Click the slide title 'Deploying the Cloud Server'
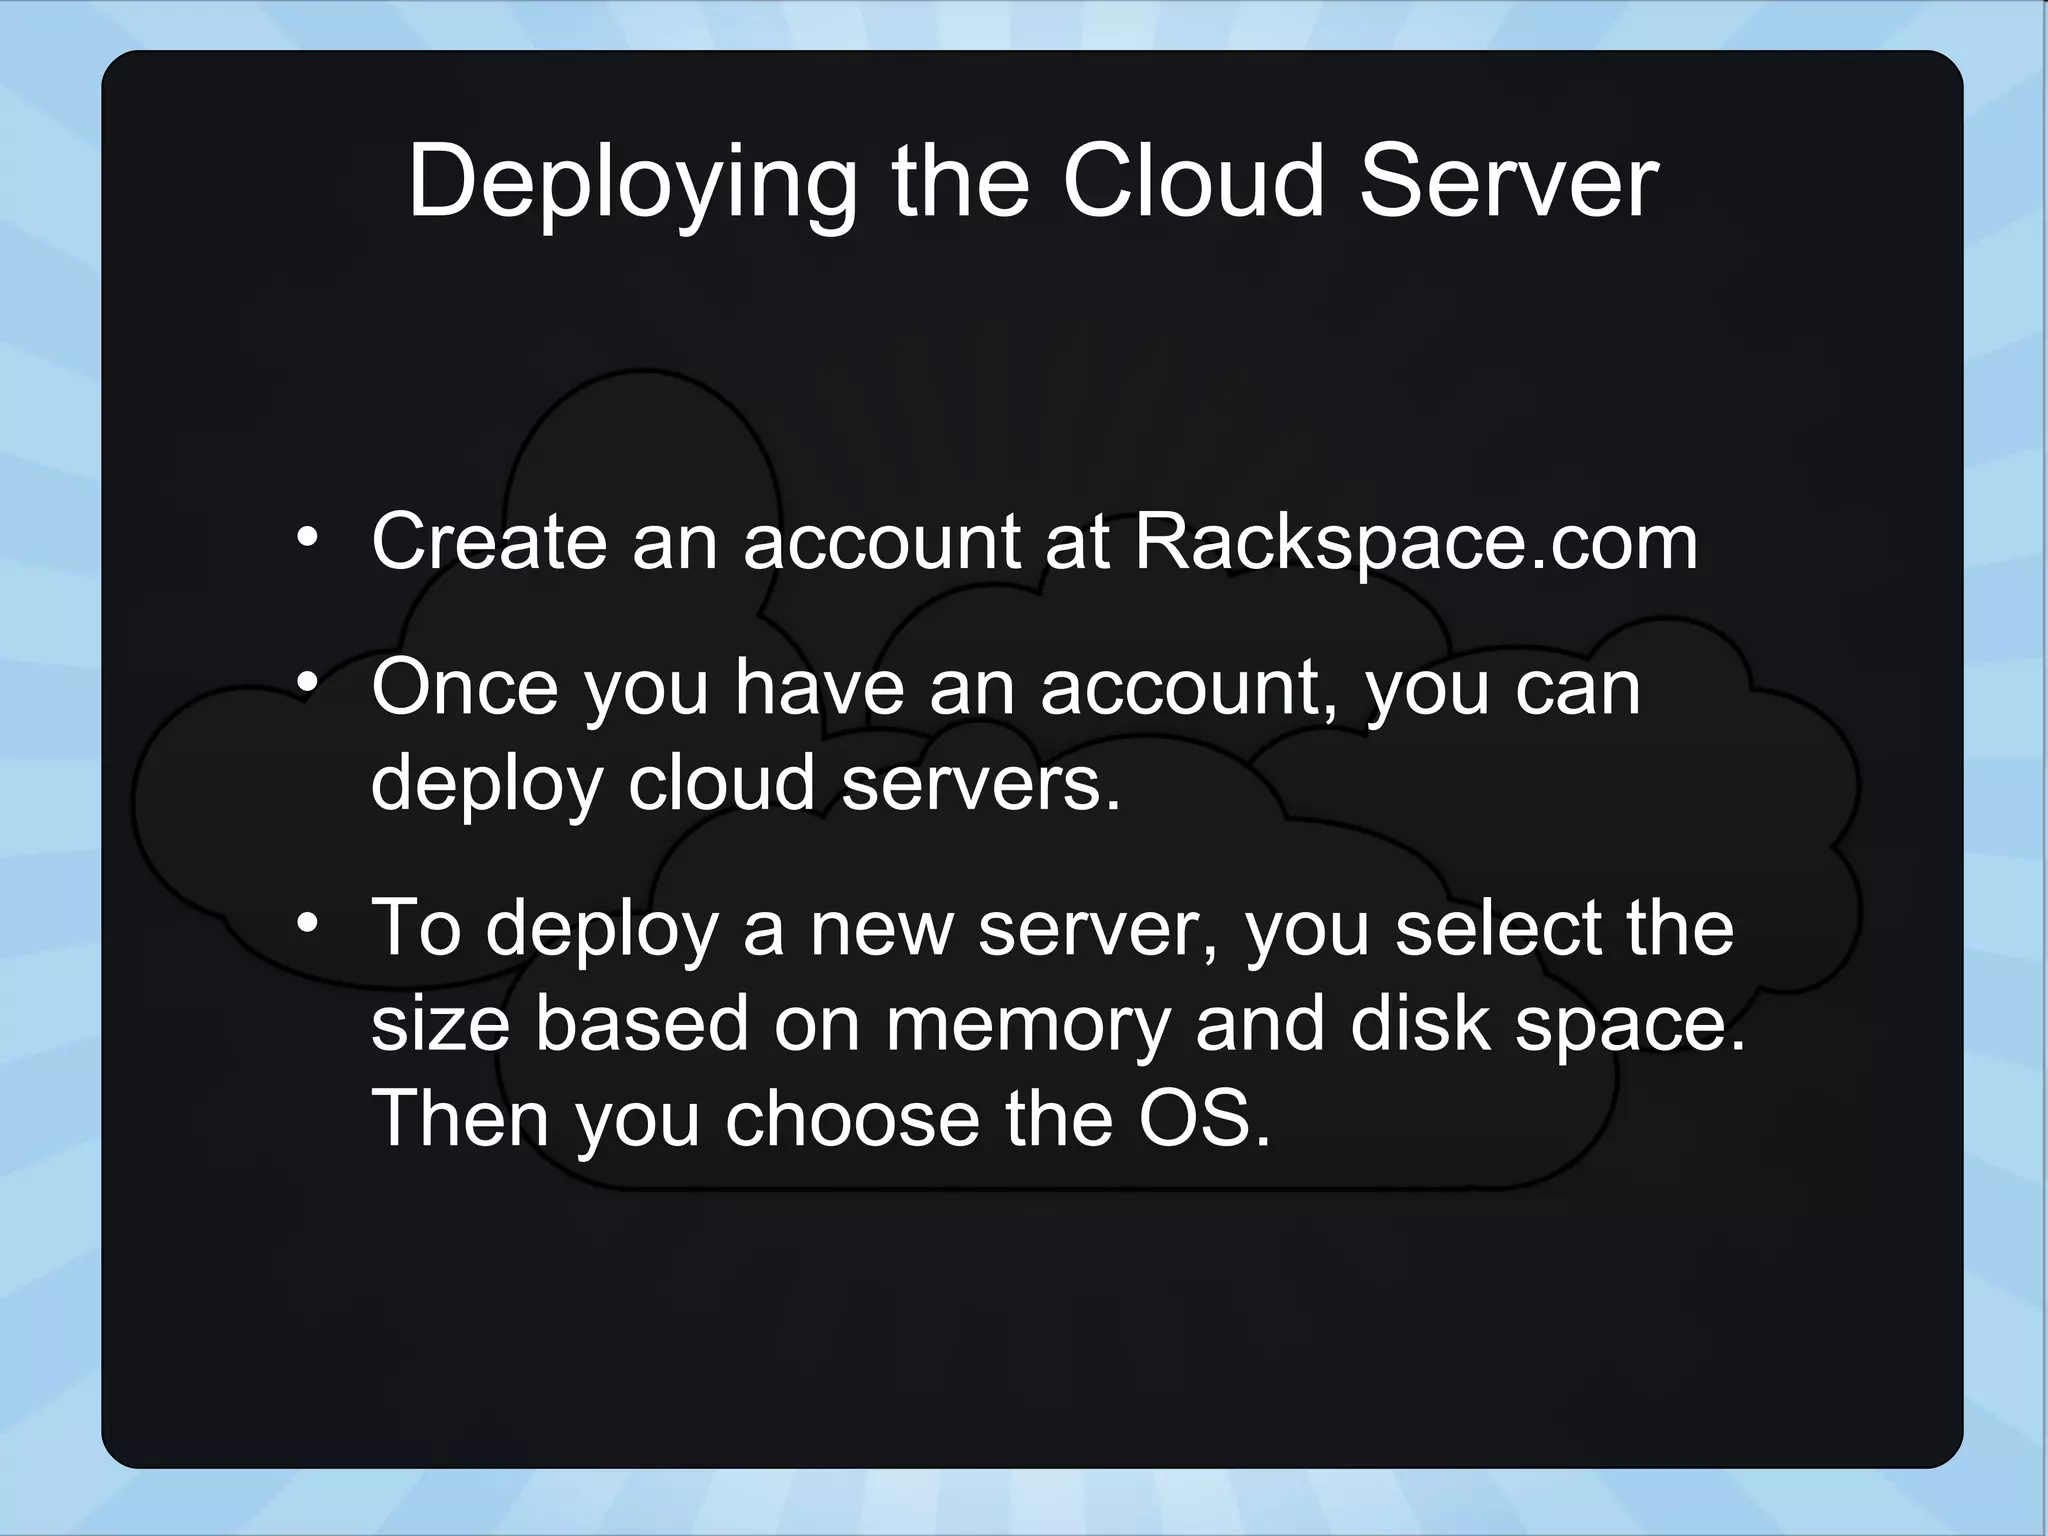This screenshot has width=2048, height=1536. (1032, 182)
